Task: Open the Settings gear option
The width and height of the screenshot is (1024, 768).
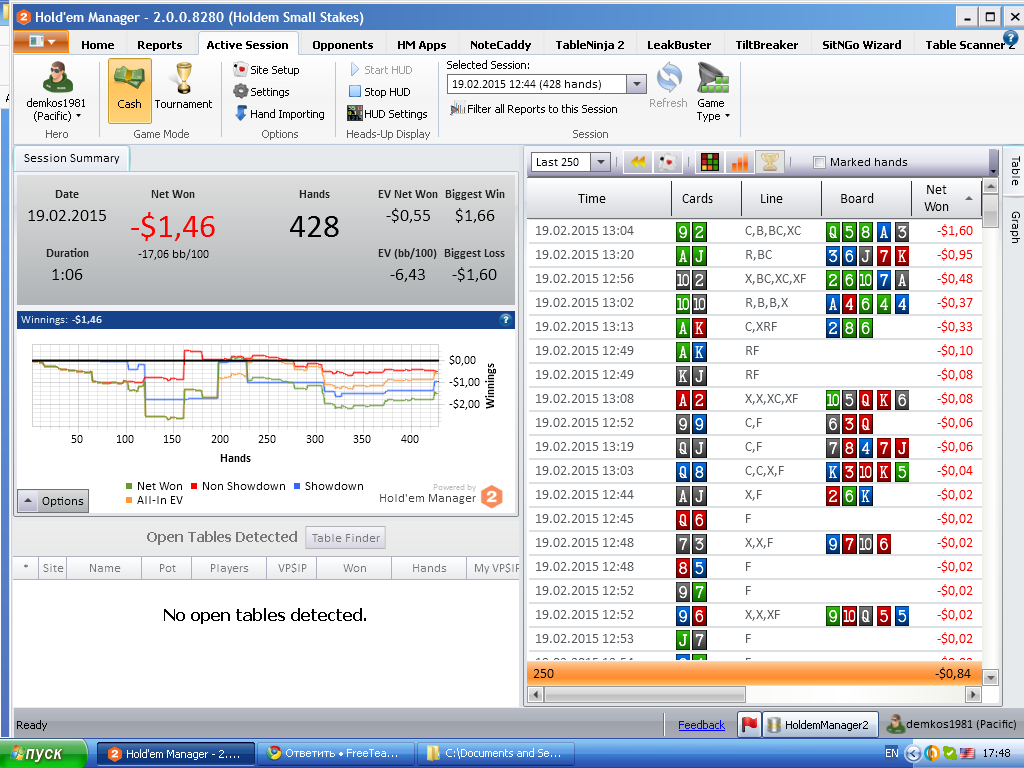Action: pos(261,92)
